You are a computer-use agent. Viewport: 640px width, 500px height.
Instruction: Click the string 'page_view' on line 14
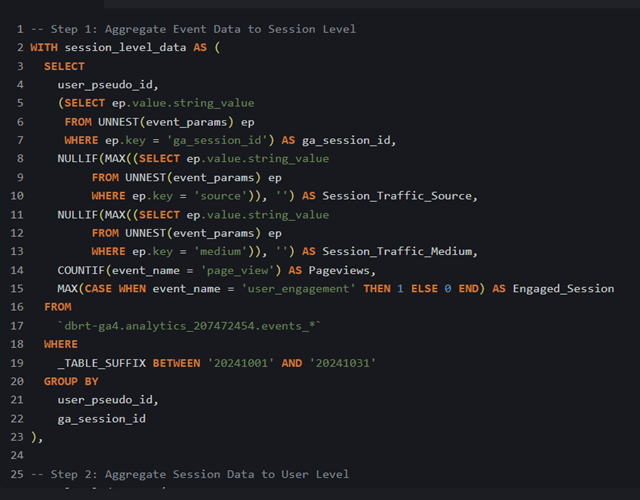tap(237, 270)
